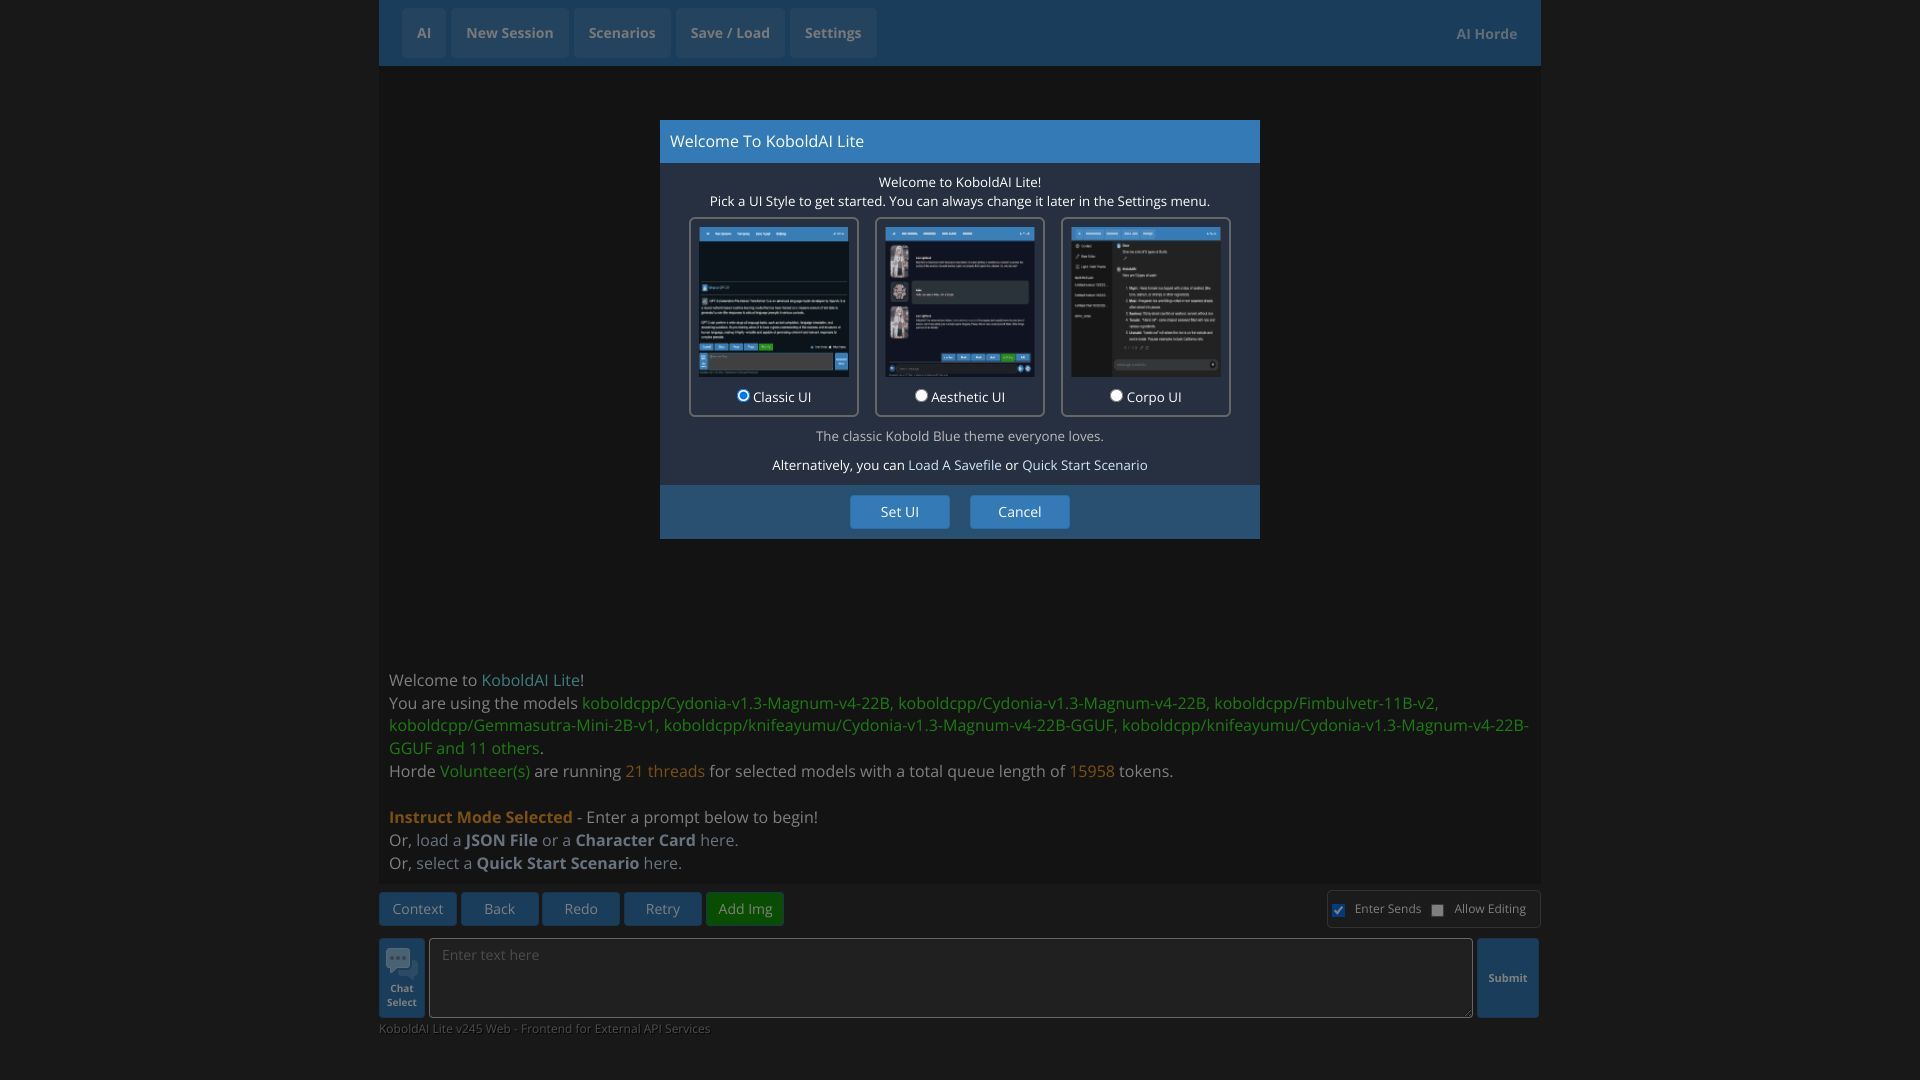Click the Character Card link
Viewport: 1920px width, 1080px height.
(635, 841)
